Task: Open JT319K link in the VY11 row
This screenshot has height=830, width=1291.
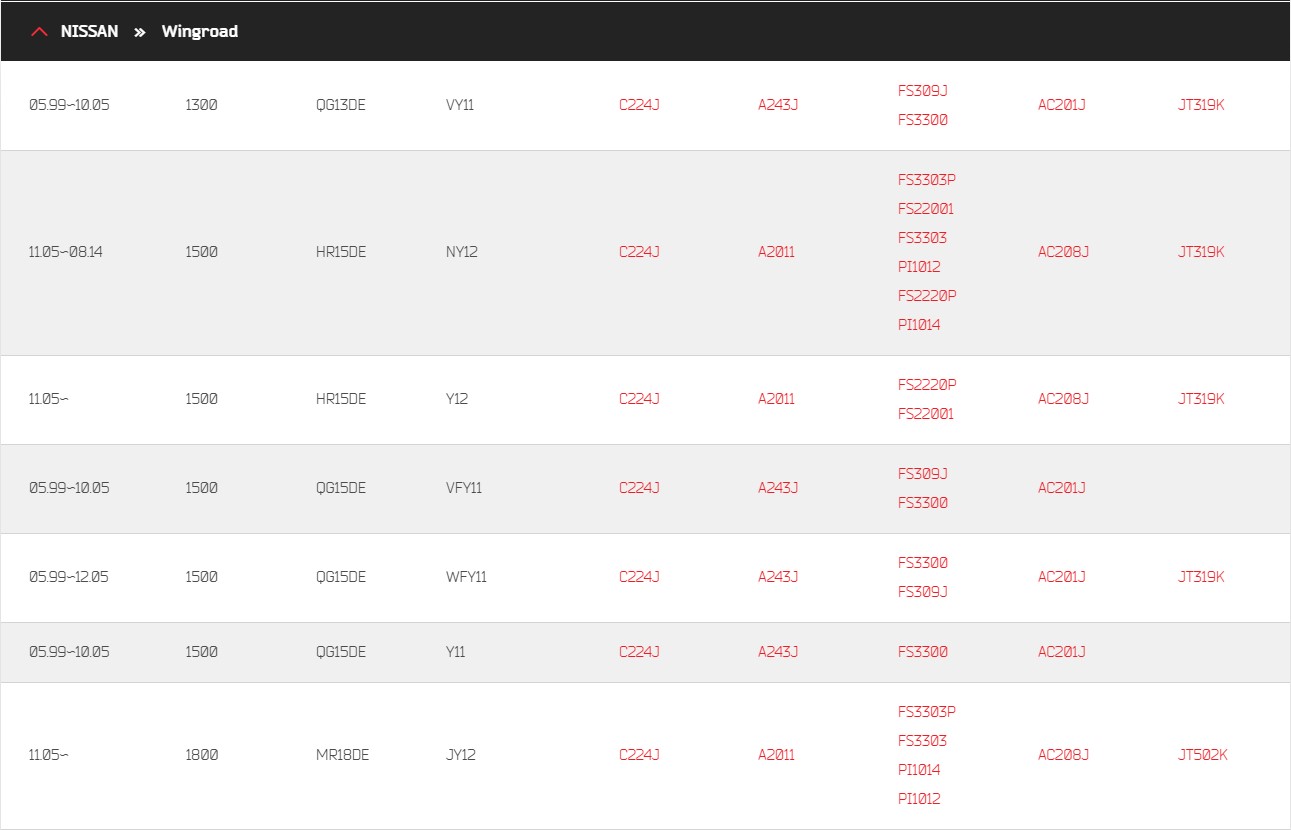Action: coord(1201,105)
